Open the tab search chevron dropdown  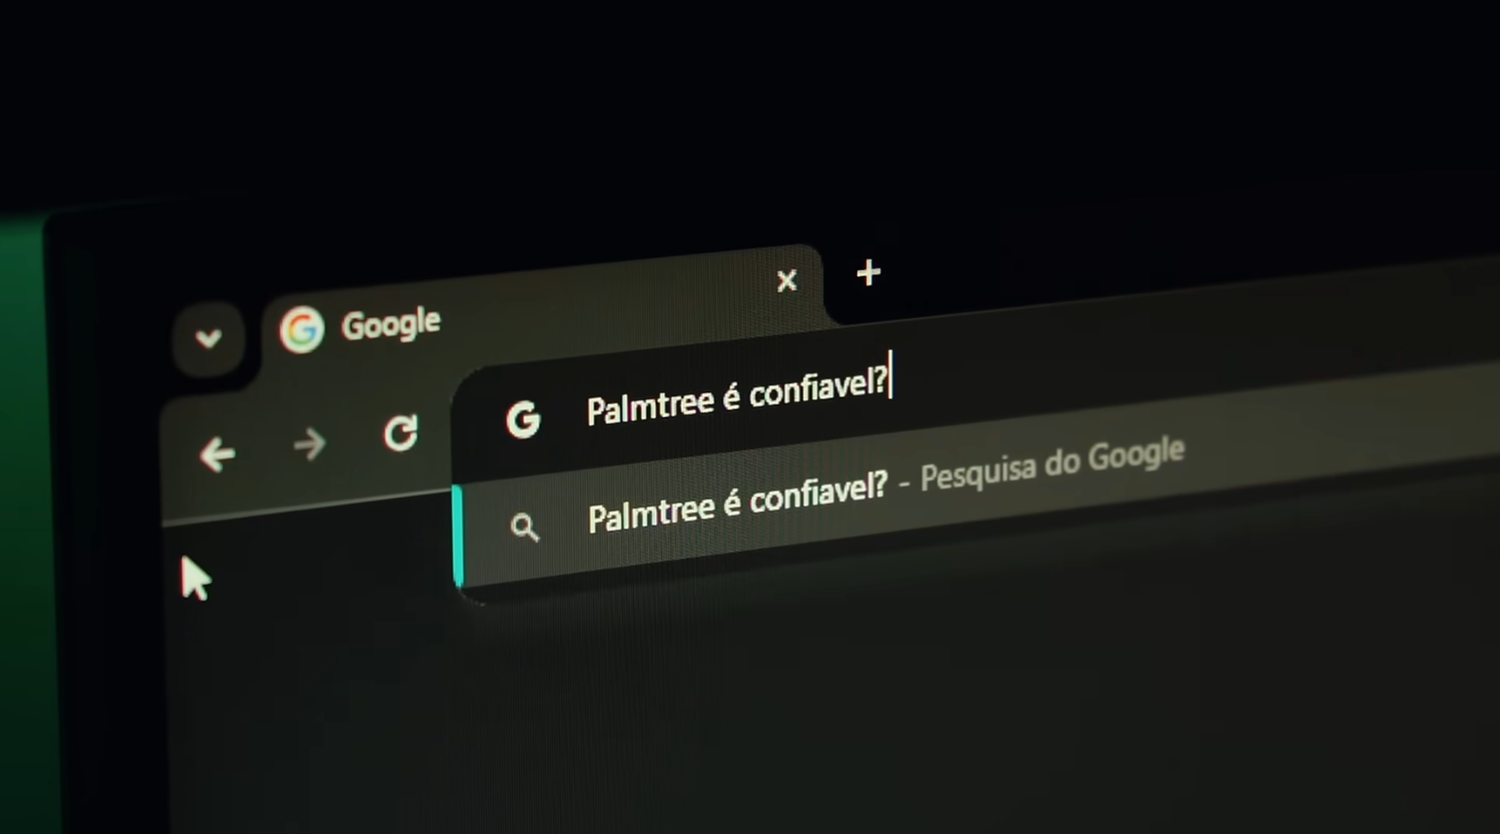click(x=208, y=338)
